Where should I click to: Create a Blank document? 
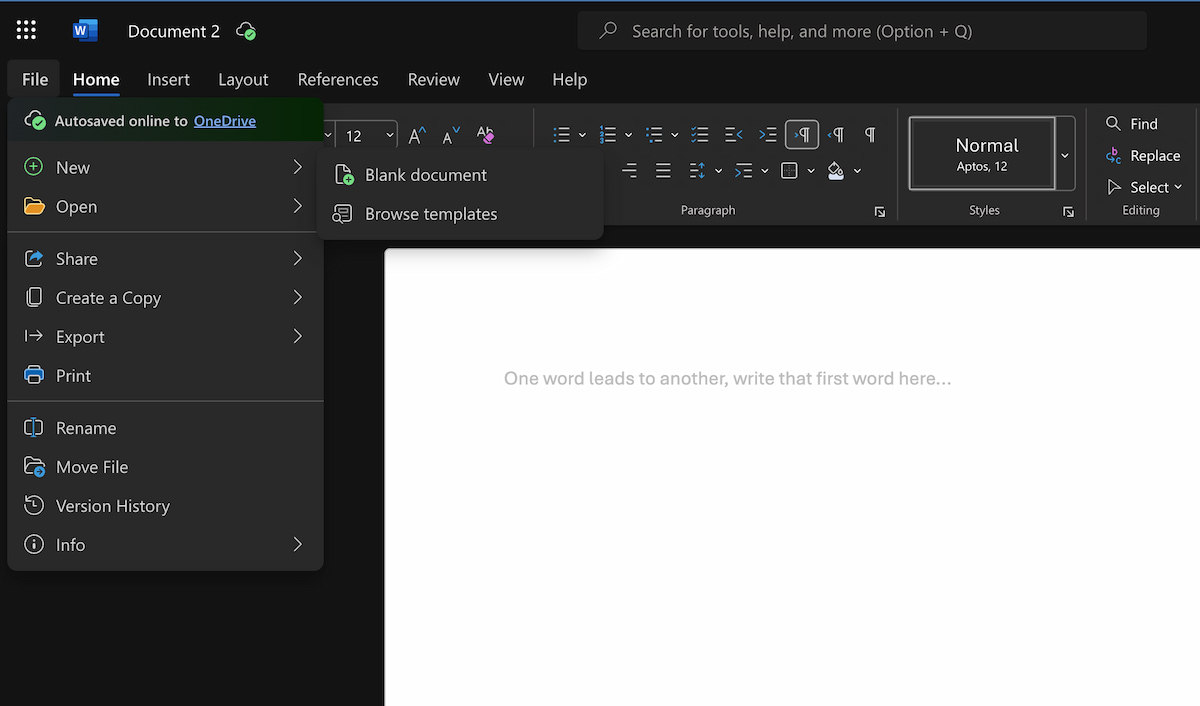[426, 174]
